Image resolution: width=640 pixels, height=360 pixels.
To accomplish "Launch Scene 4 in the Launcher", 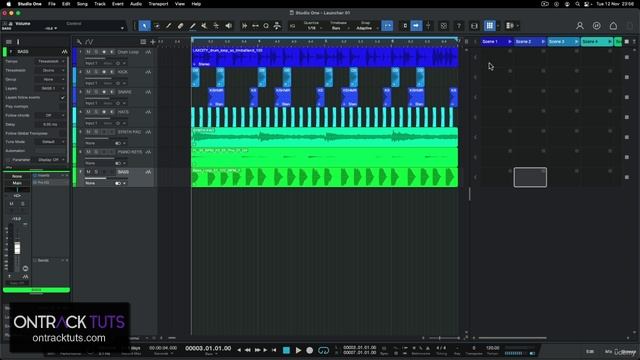I will (610, 42).
